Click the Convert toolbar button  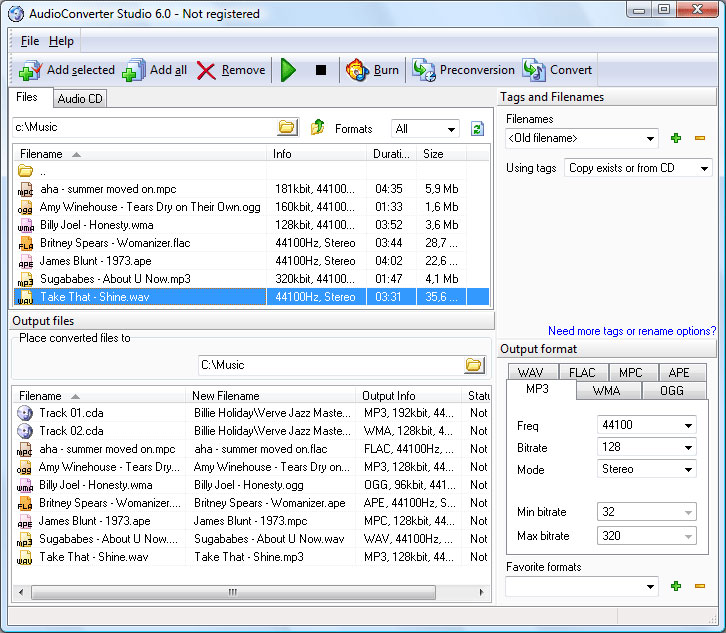(x=534, y=71)
